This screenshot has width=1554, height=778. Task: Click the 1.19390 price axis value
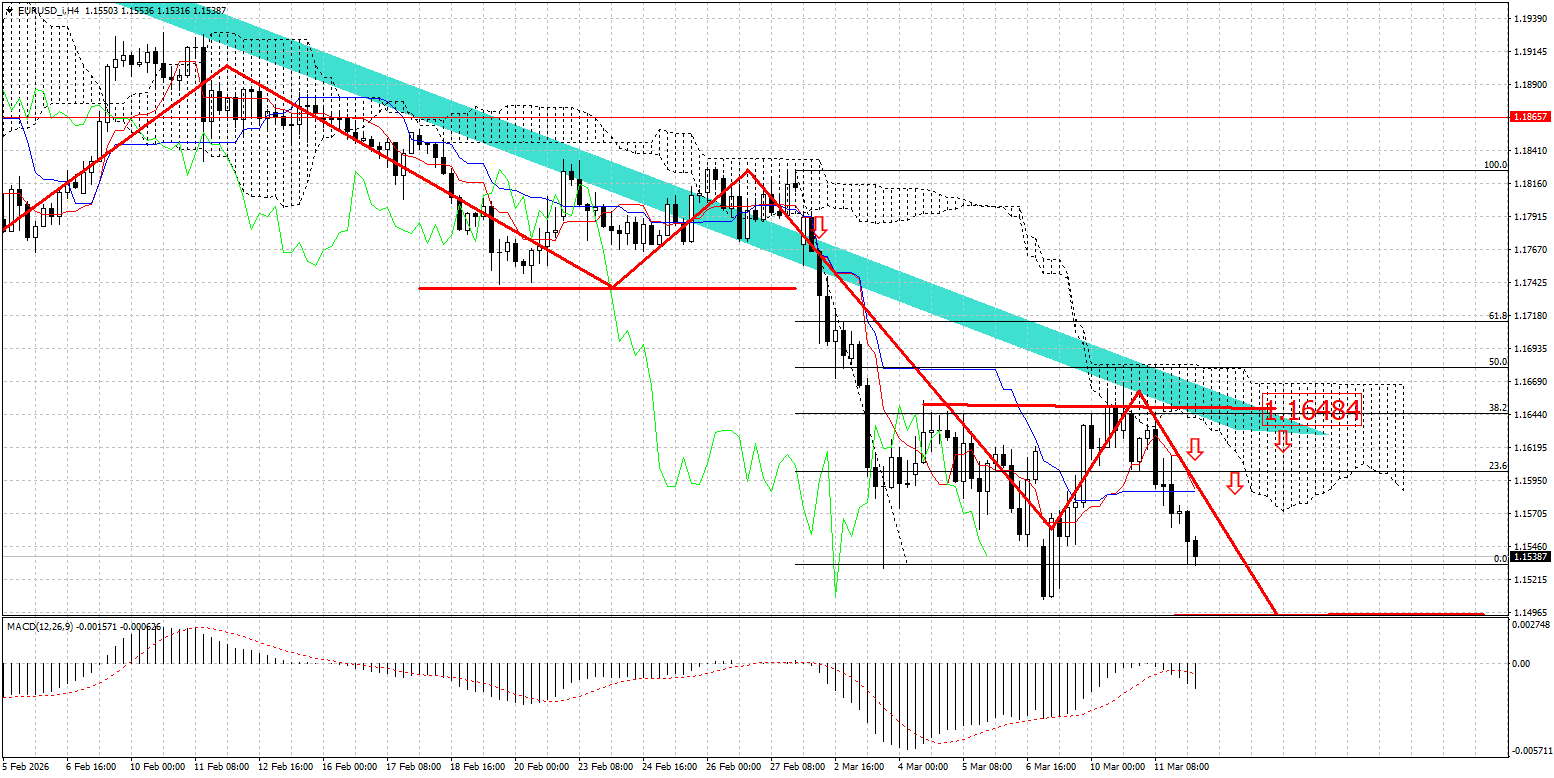click(1530, 19)
